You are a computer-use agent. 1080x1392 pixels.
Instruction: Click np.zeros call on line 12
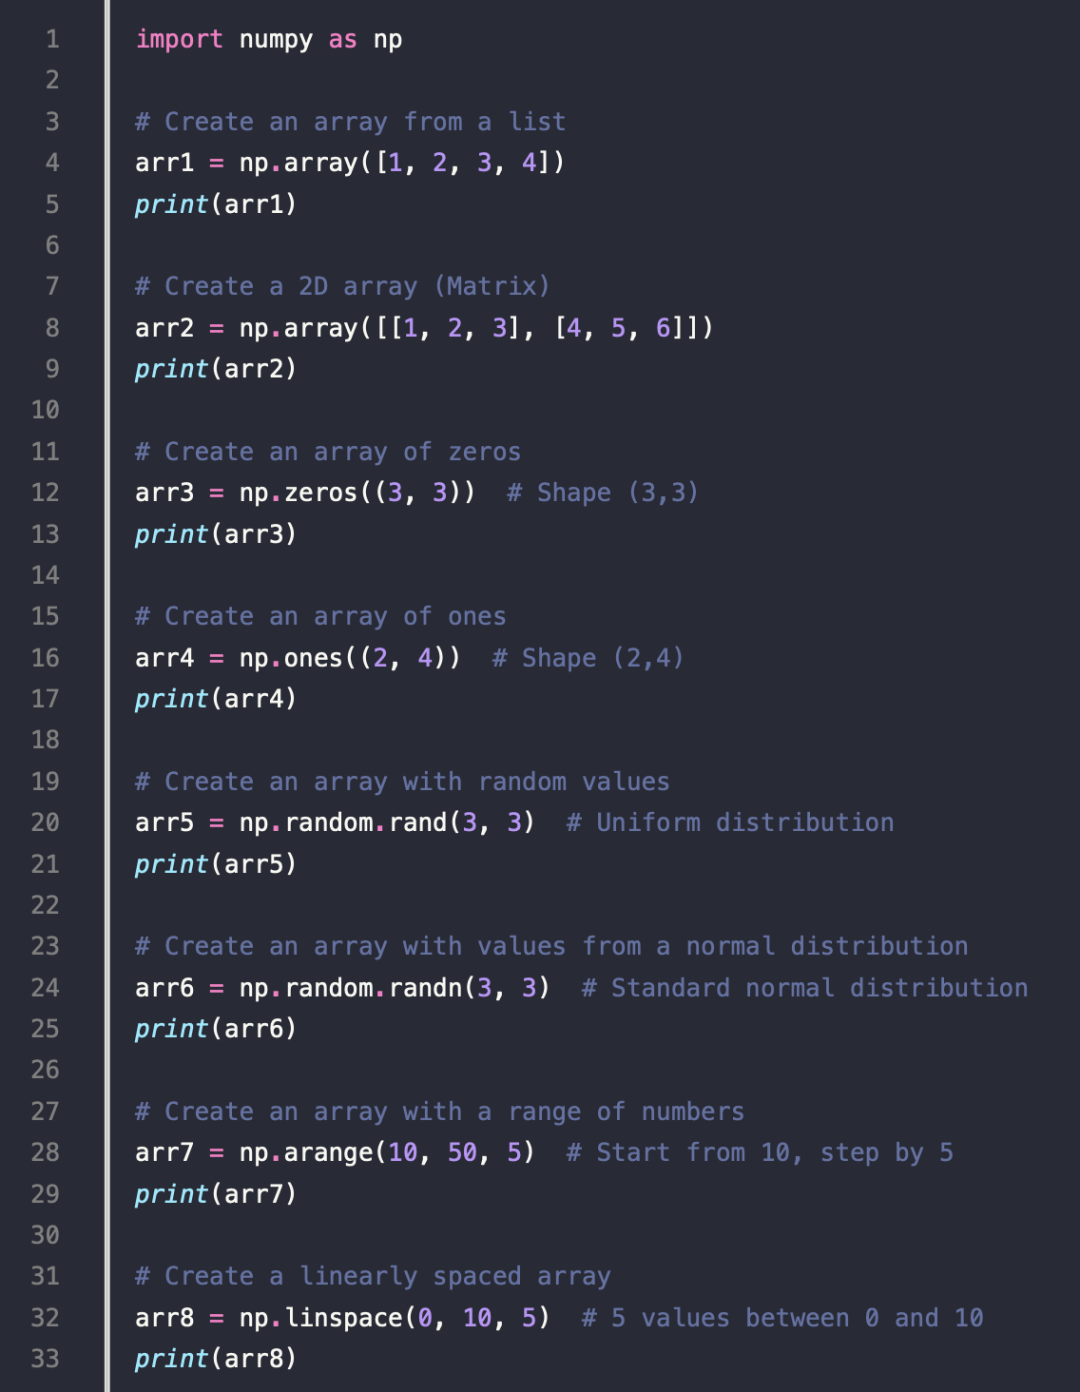click(357, 493)
